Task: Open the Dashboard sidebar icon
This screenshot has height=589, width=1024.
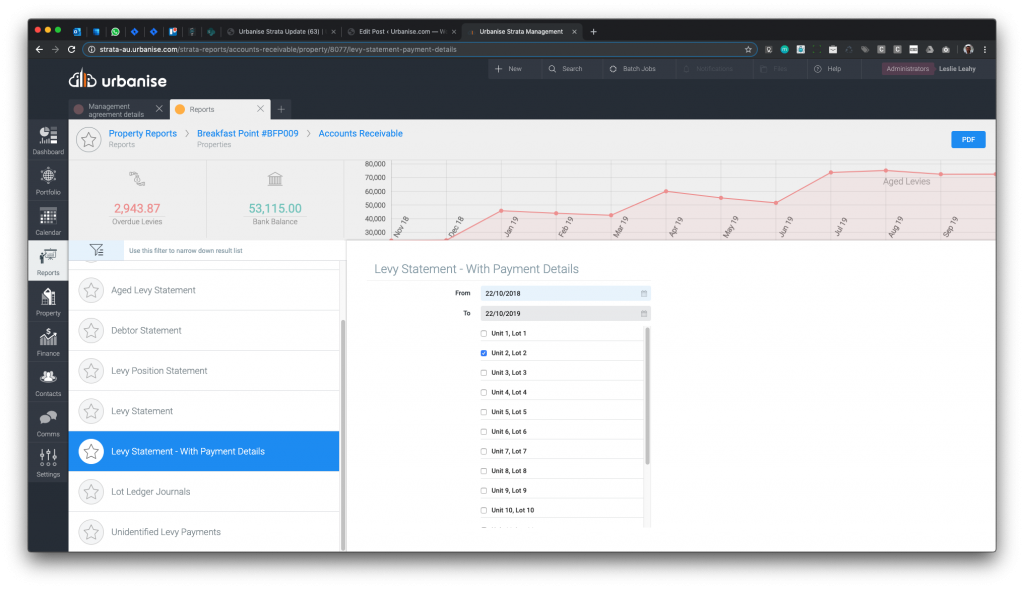Action: pyautogui.click(x=47, y=138)
